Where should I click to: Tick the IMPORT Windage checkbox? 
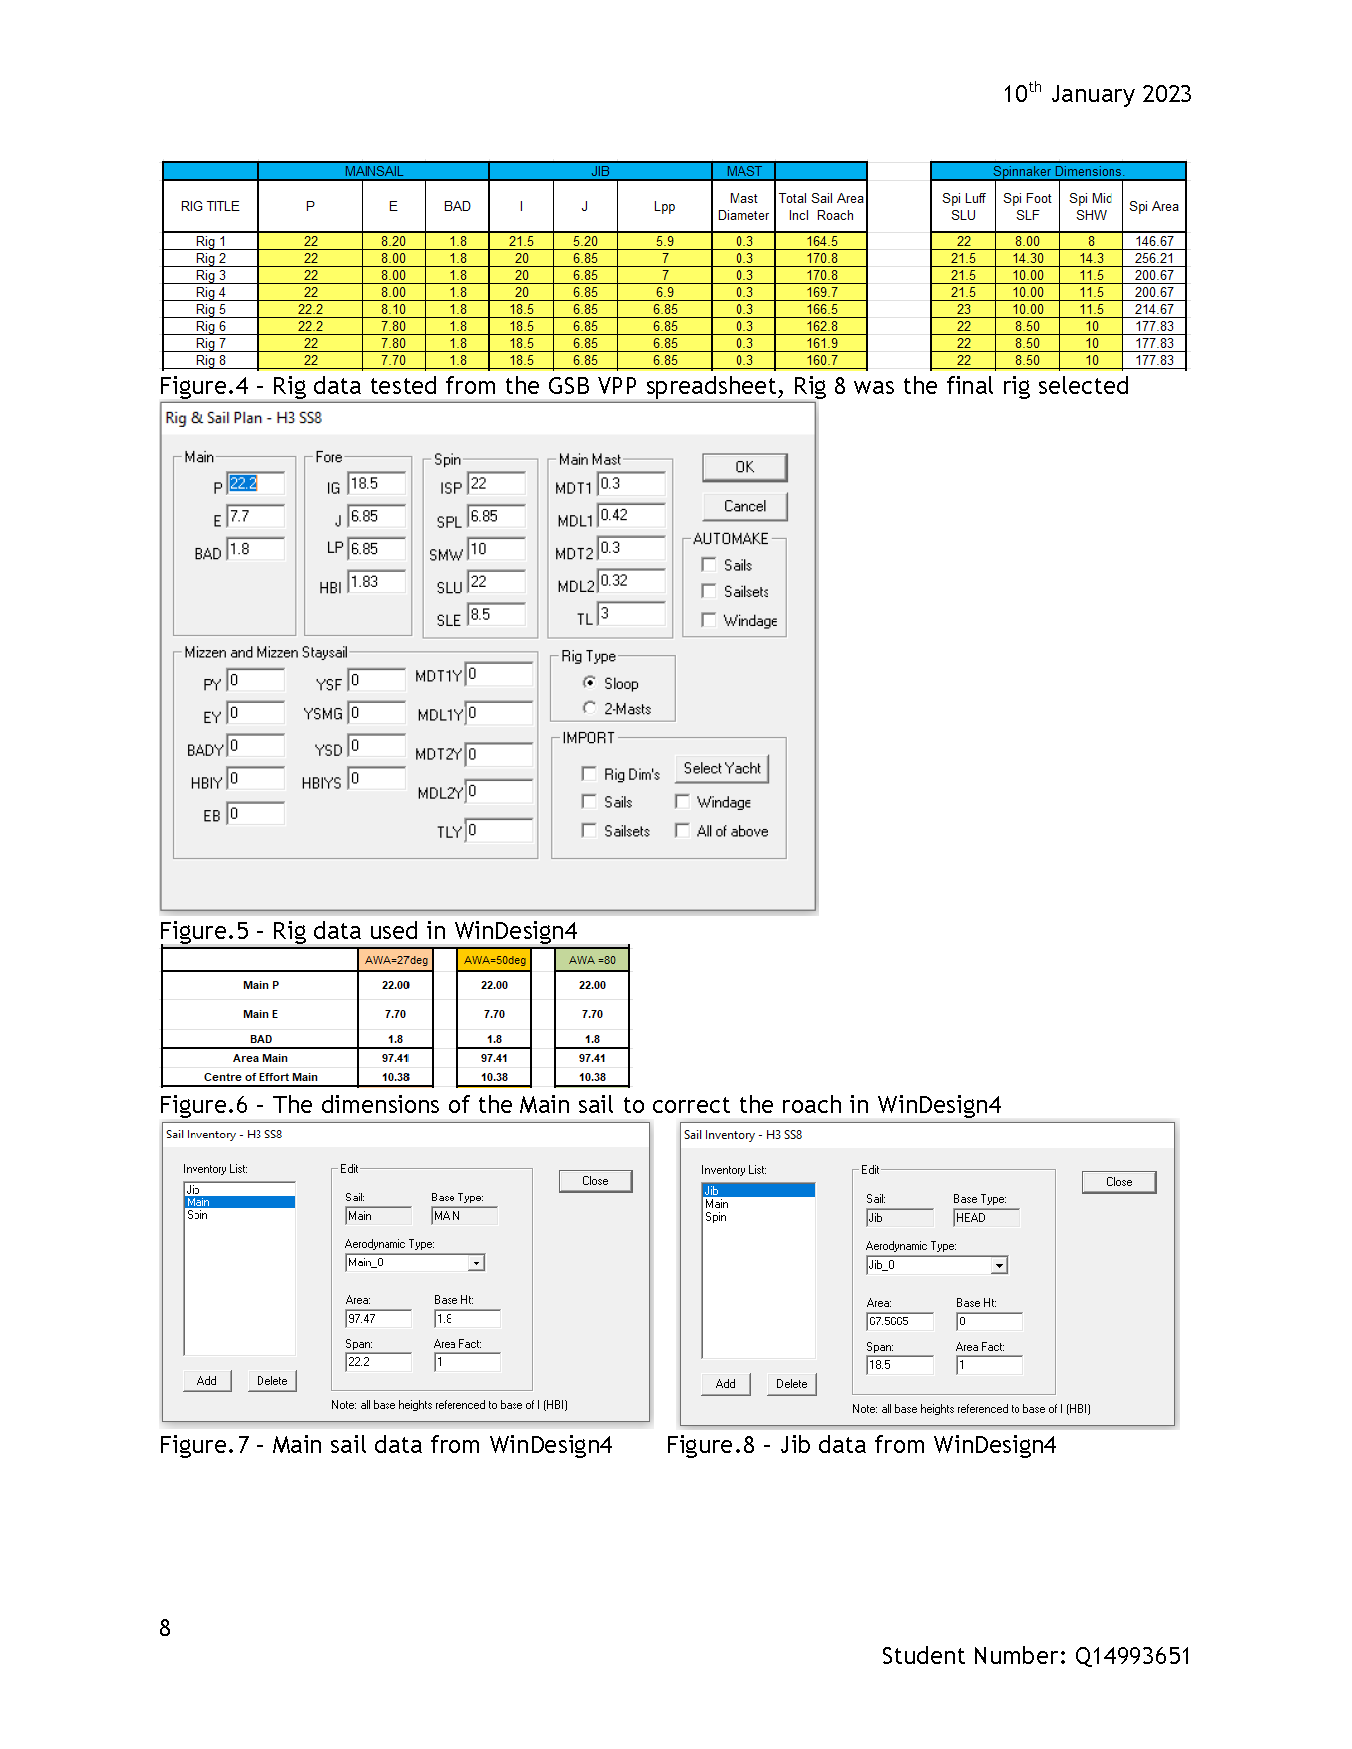[x=682, y=802]
